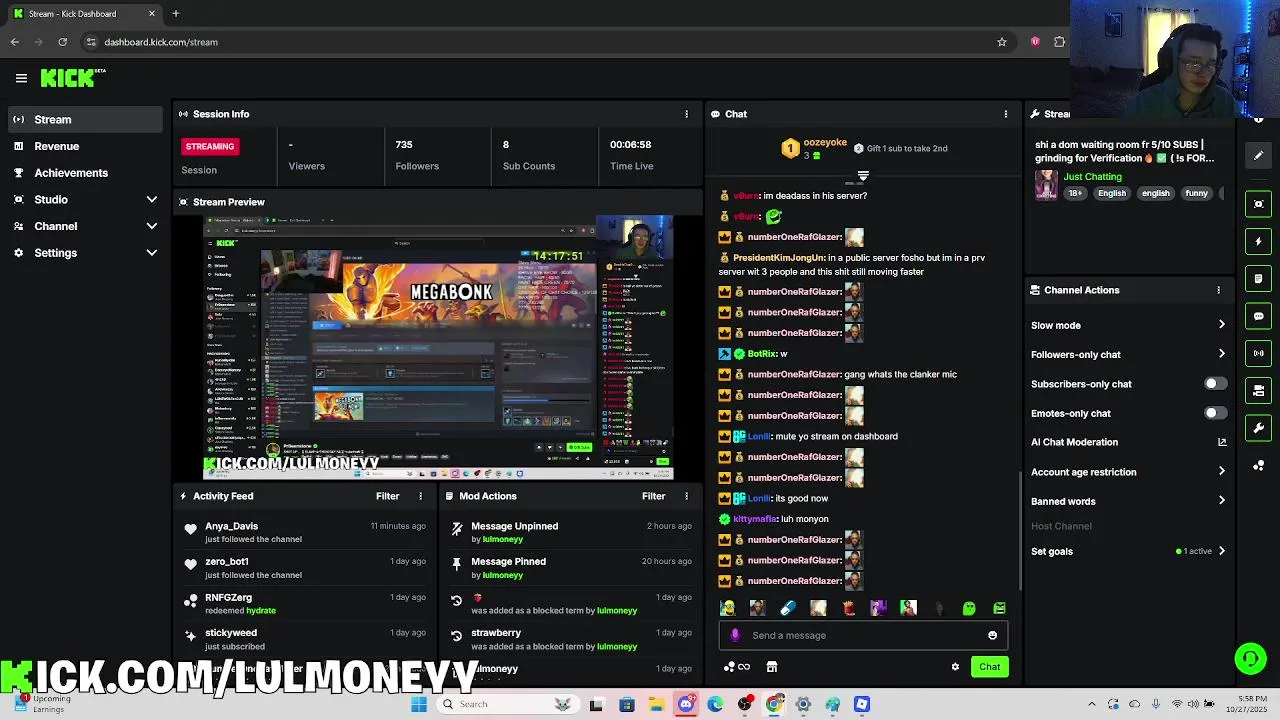The width and height of the screenshot is (1280, 720).
Task: Click the lightning bolt icon in right toolbar
Action: 1259,241
